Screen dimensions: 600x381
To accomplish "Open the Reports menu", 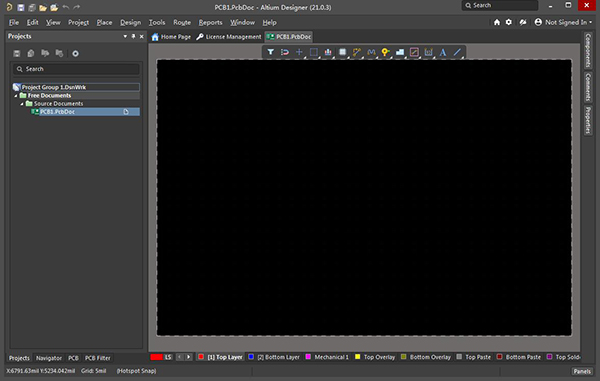I will (x=210, y=23).
